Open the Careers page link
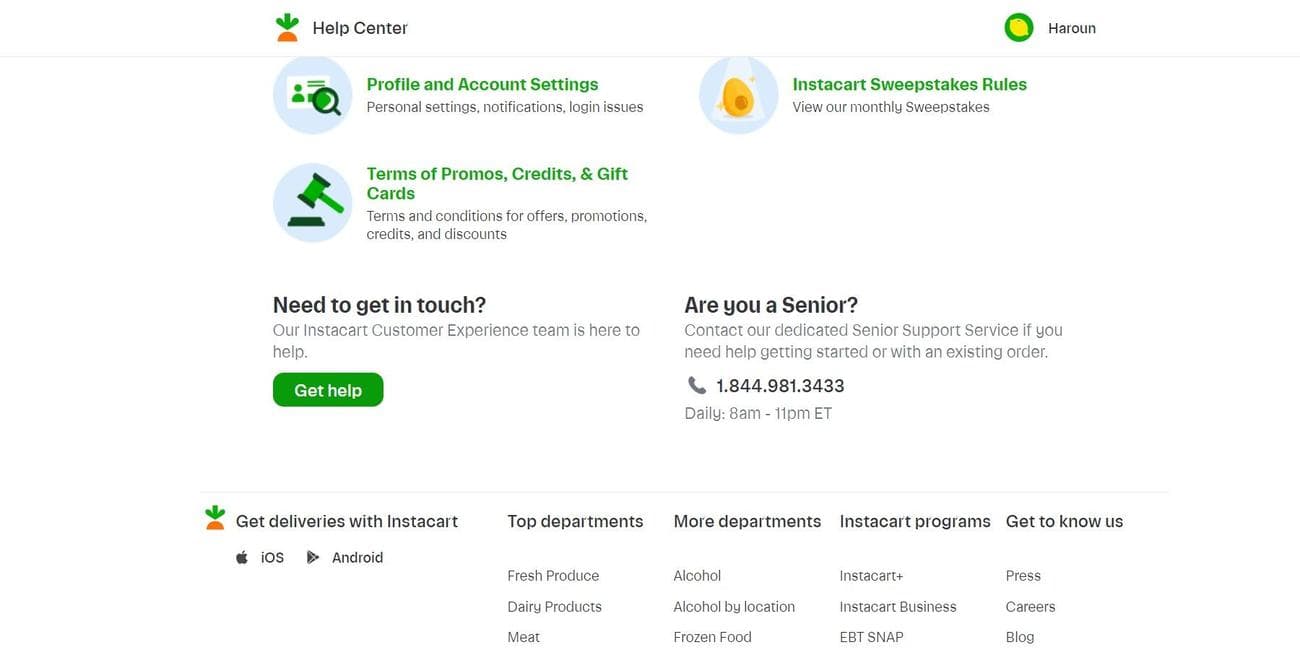Screen dimensions: 1300x650 click(x=1029, y=606)
